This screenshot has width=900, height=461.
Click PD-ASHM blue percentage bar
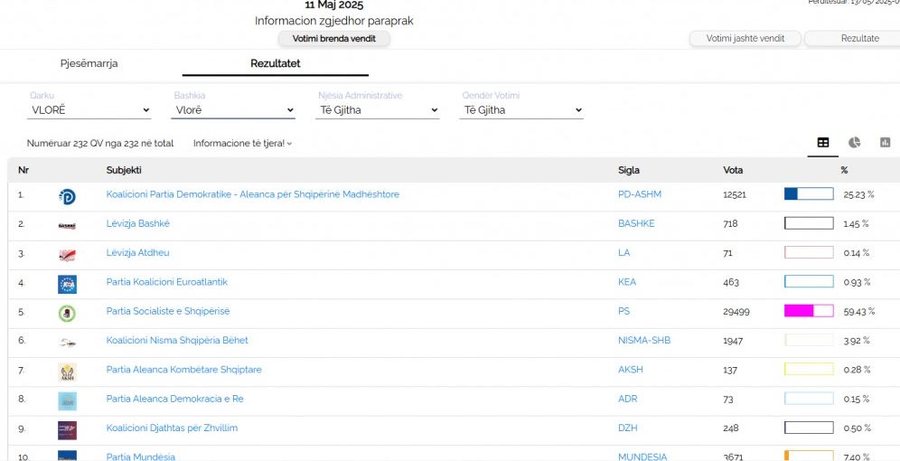tap(809, 194)
